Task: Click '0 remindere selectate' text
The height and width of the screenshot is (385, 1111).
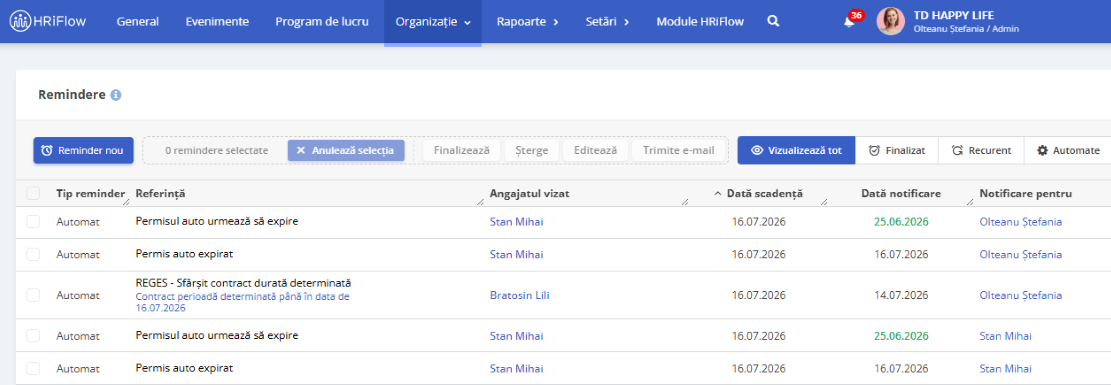Action: (x=216, y=150)
